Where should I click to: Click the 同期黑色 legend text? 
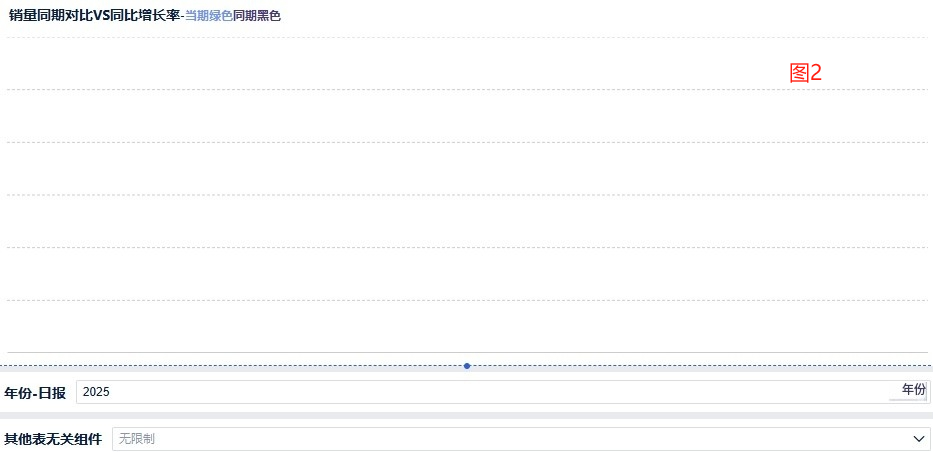click(256, 16)
